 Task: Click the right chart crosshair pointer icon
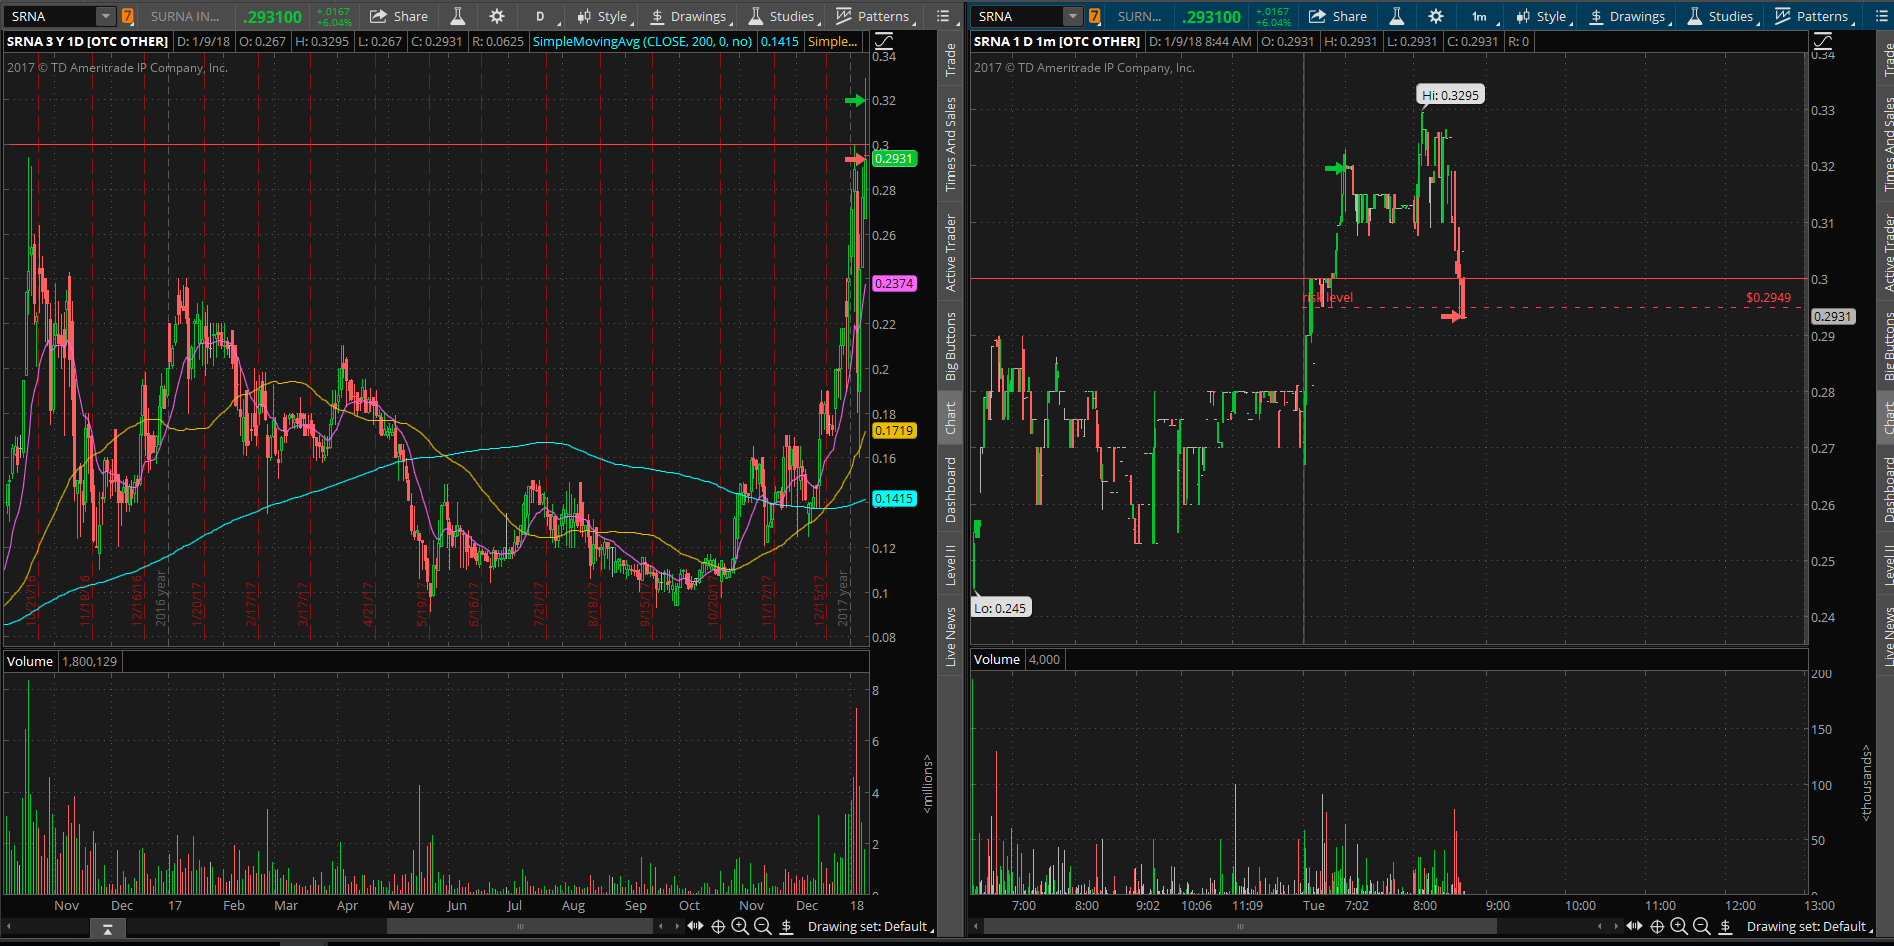coord(1657,926)
